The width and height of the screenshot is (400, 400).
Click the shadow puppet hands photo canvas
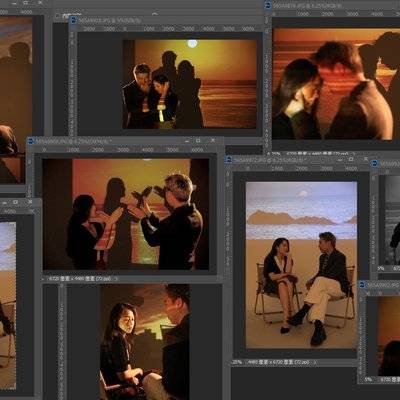click(126, 214)
